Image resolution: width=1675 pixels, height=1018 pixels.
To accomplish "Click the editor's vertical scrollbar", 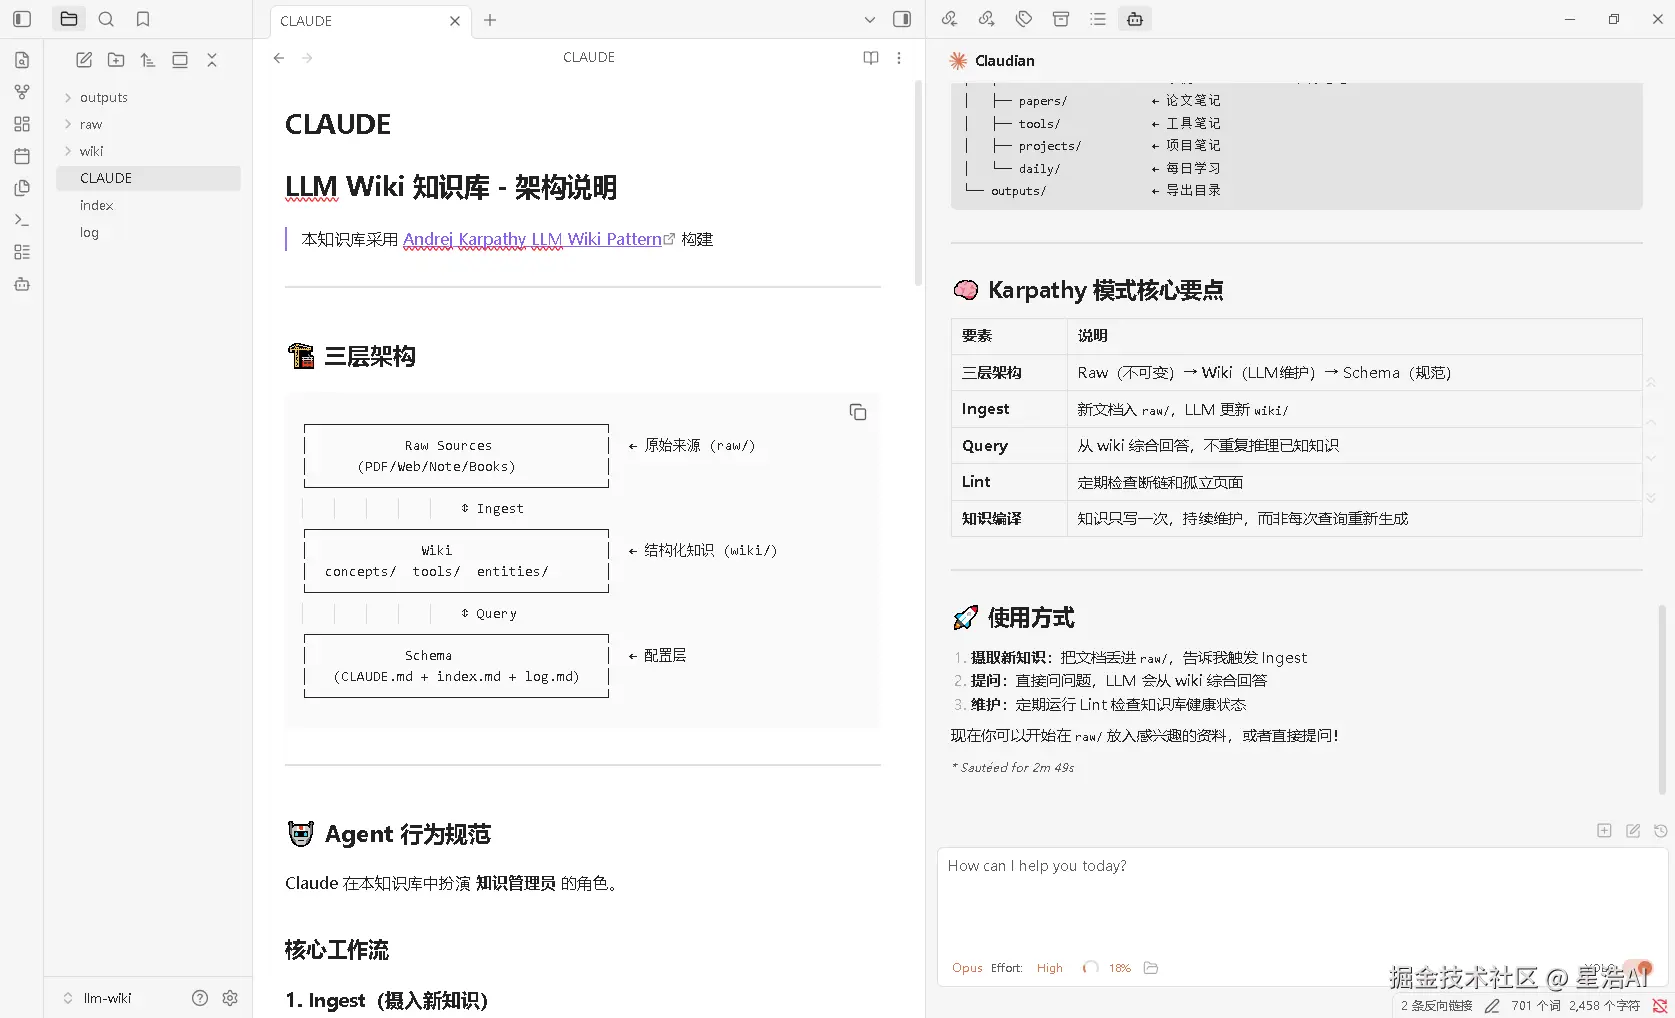I will pos(918,184).
